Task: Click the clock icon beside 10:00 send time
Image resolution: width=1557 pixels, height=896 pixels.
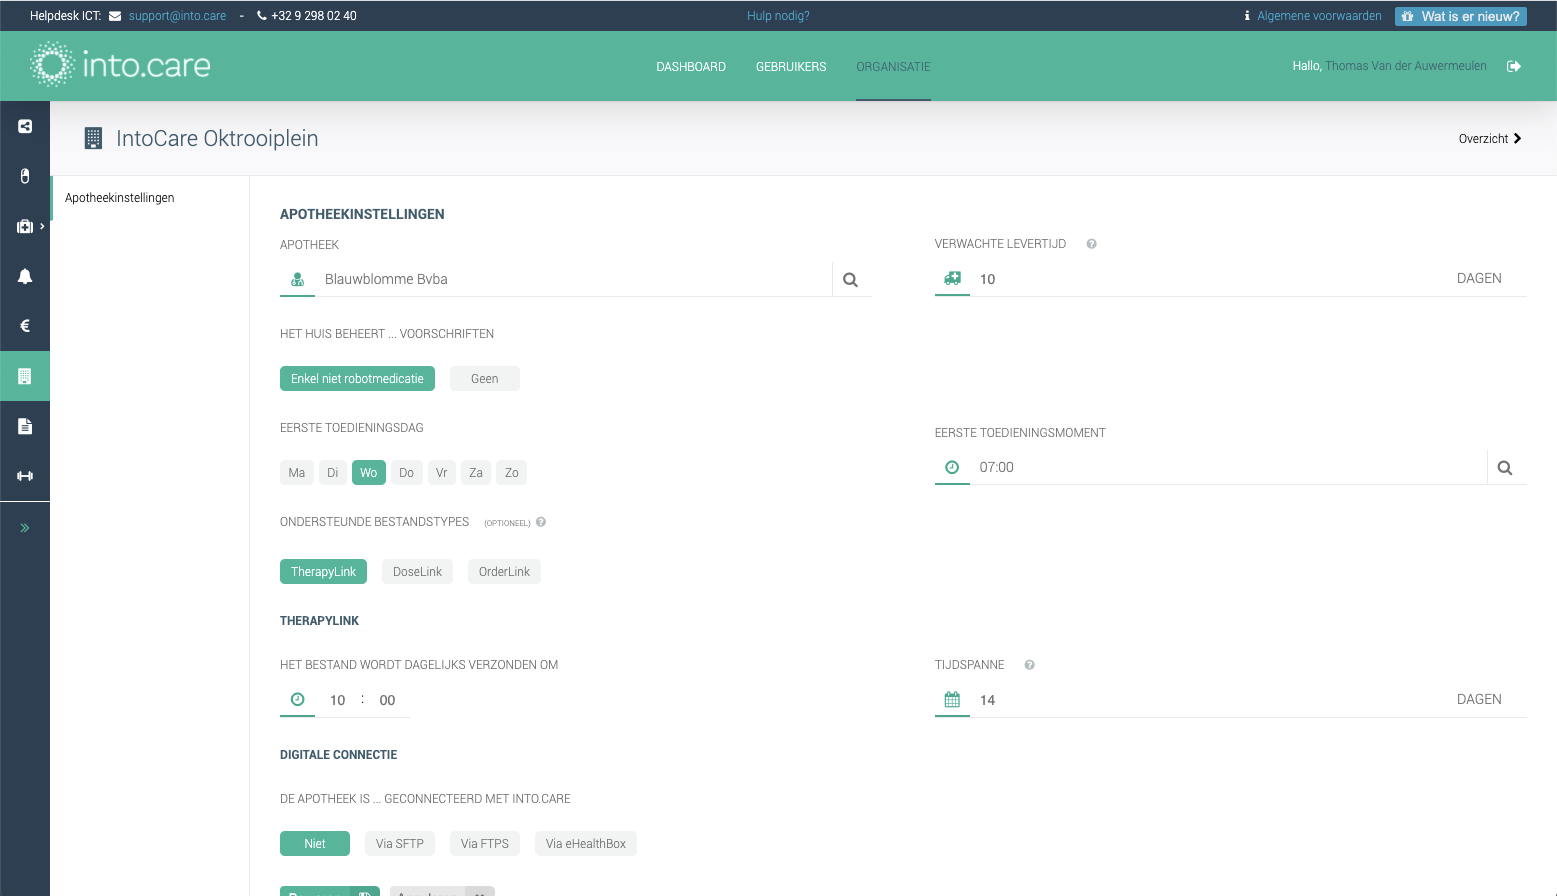Action: coord(297,699)
